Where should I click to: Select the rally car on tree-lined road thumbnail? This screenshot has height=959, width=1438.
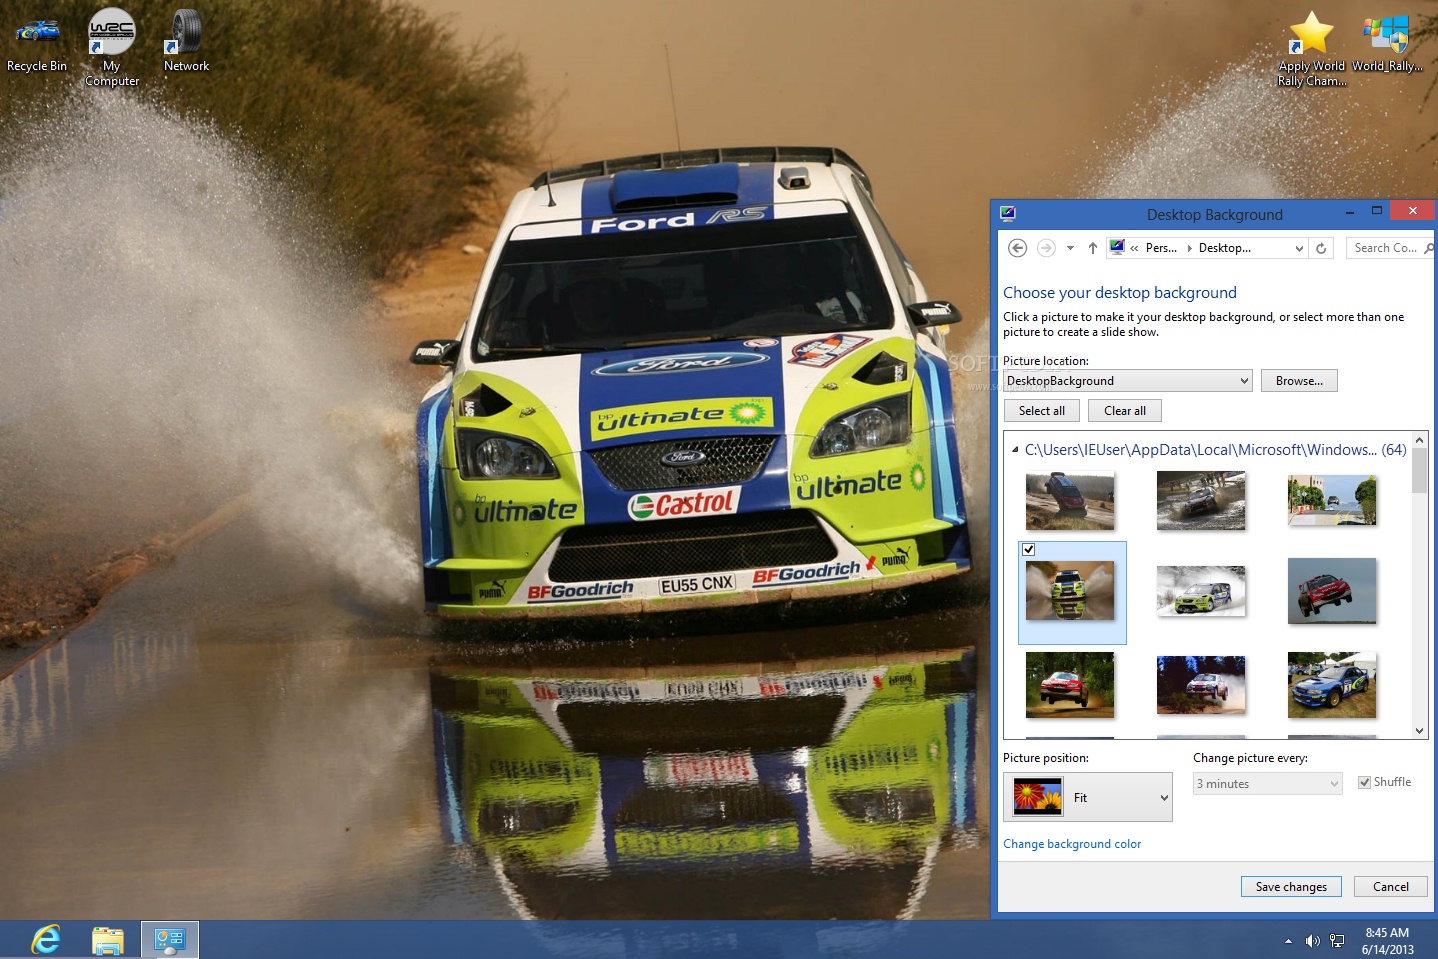(x=1332, y=500)
